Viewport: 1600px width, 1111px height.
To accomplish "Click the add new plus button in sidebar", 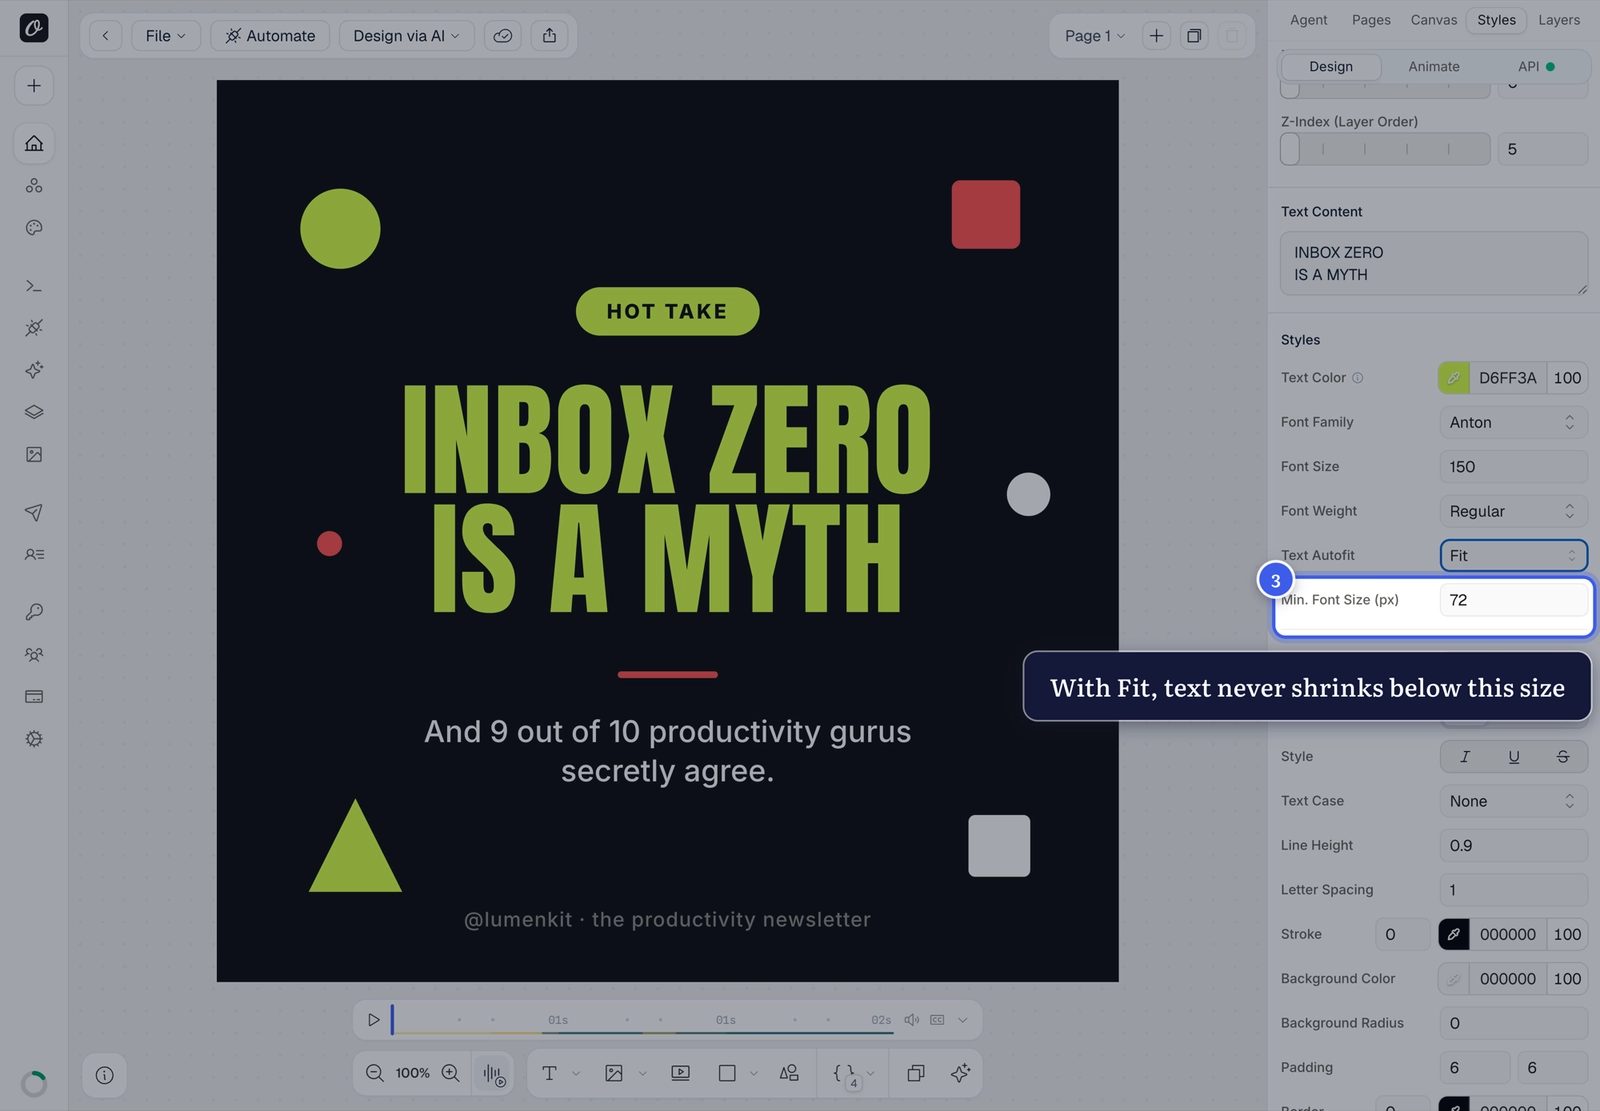I will pyautogui.click(x=34, y=86).
